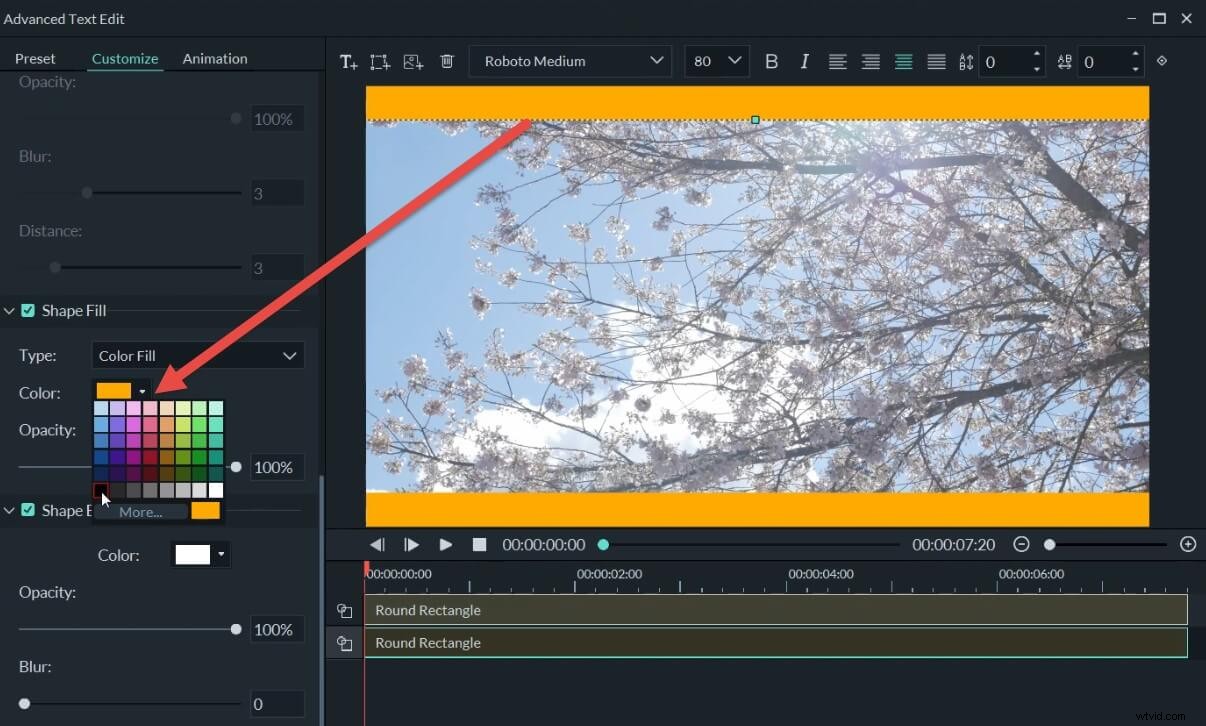Click the keyframe diamond icon in the toolbar

1162,61
